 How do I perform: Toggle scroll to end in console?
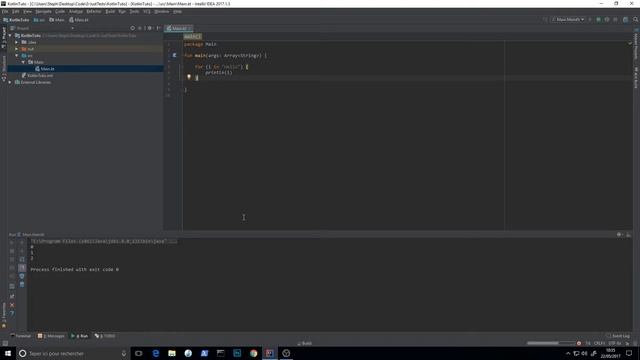tap(22, 268)
